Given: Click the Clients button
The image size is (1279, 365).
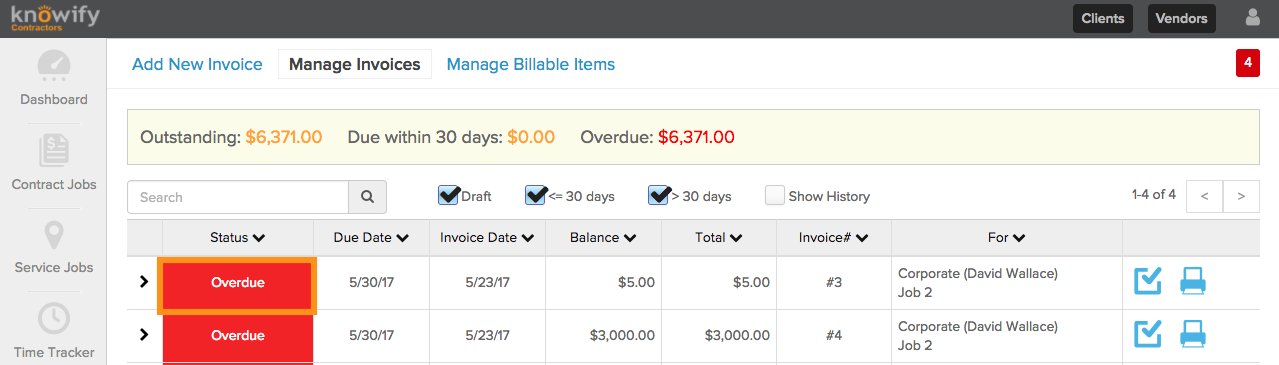Looking at the screenshot, I should 1103,18.
